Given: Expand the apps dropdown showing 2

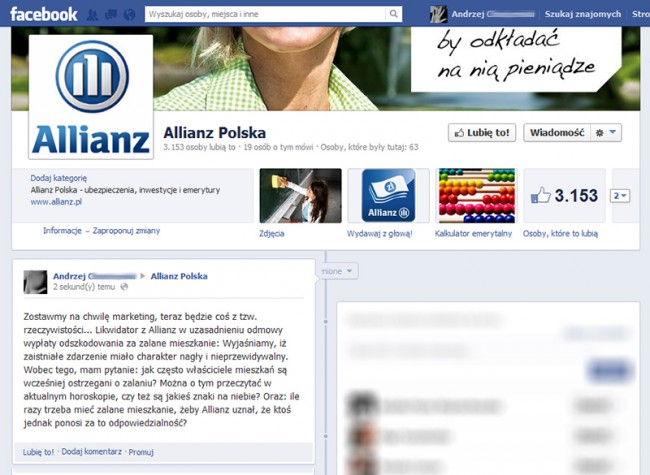Looking at the screenshot, I should click(x=620, y=196).
